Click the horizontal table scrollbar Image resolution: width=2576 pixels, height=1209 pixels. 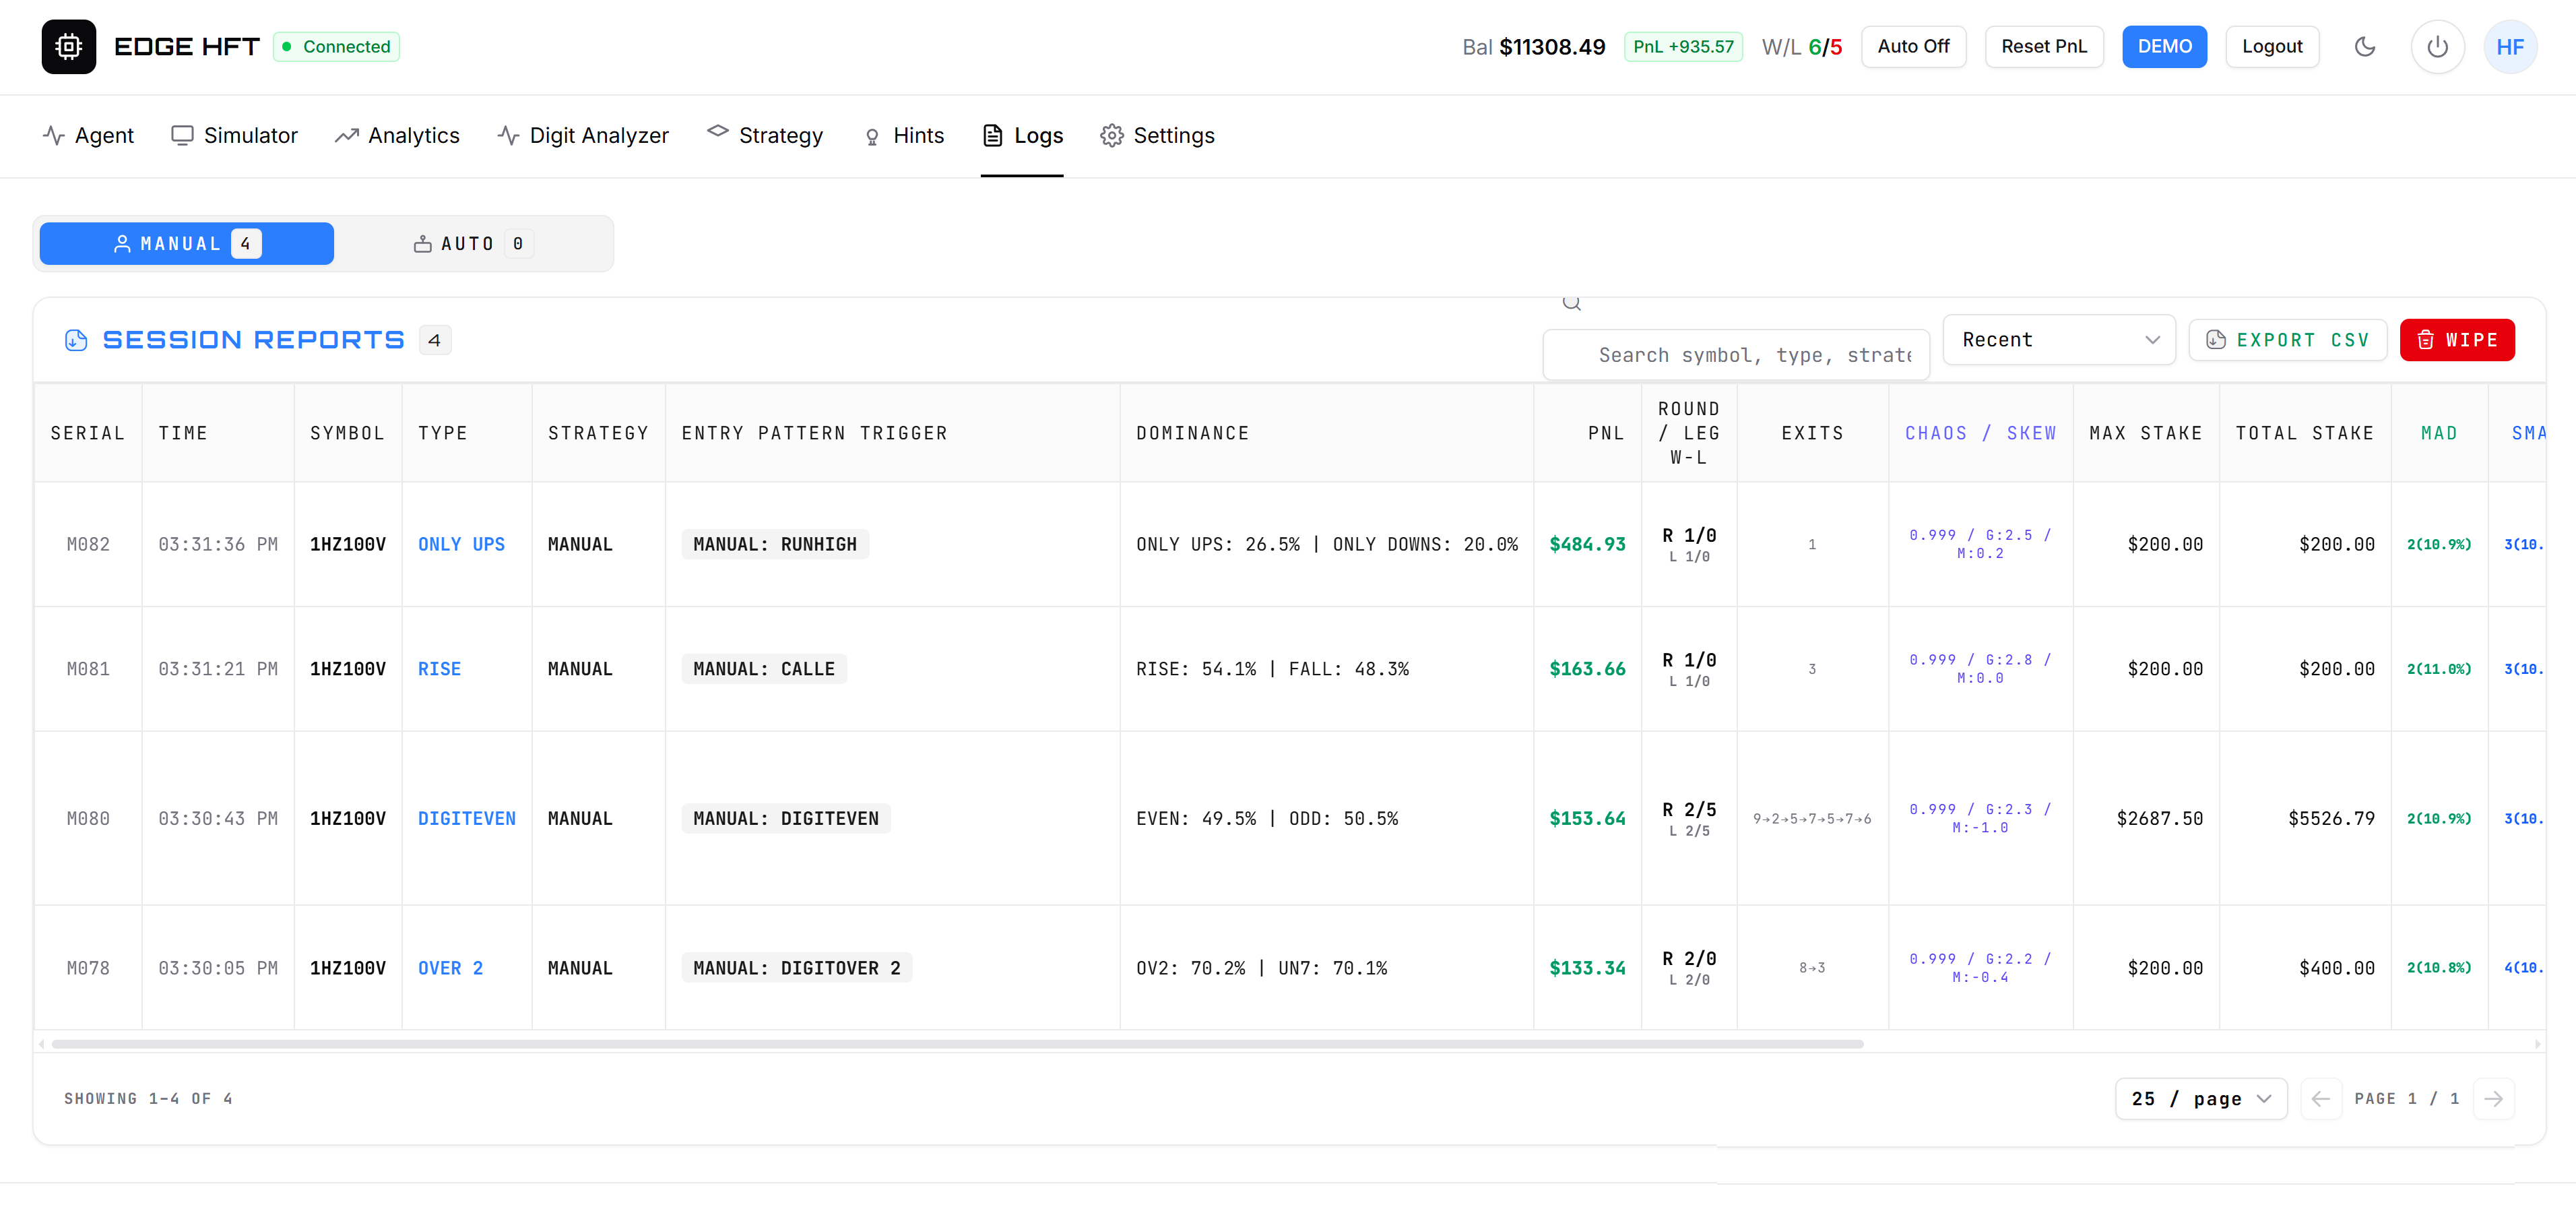pos(957,1044)
